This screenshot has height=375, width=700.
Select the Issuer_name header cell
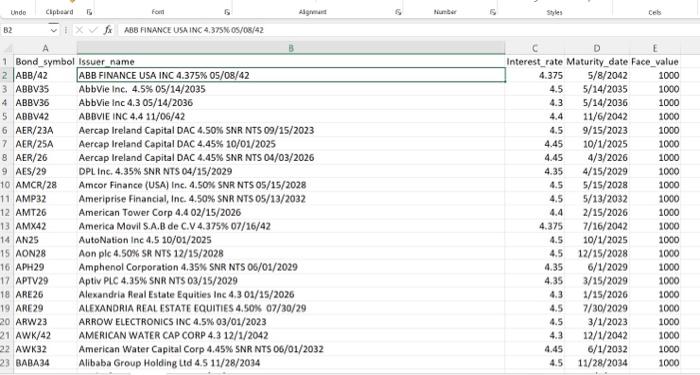(x=291, y=62)
